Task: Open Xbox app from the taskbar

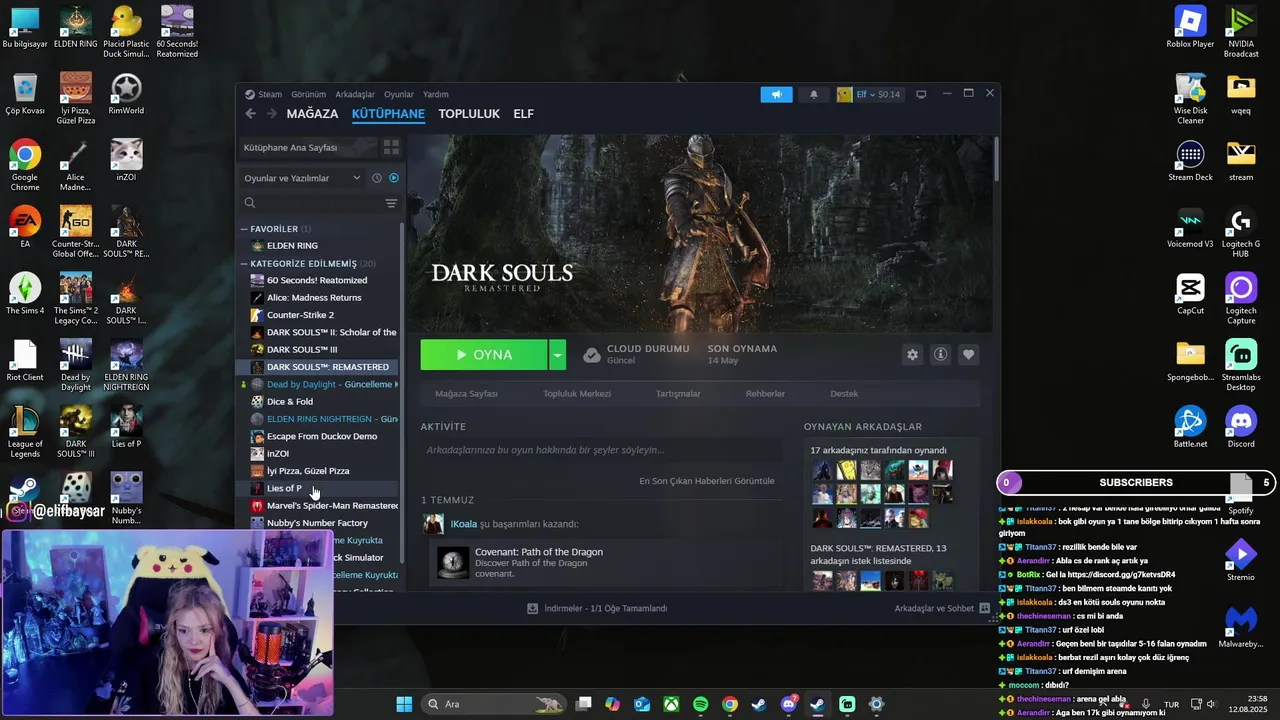Action: click(x=671, y=704)
